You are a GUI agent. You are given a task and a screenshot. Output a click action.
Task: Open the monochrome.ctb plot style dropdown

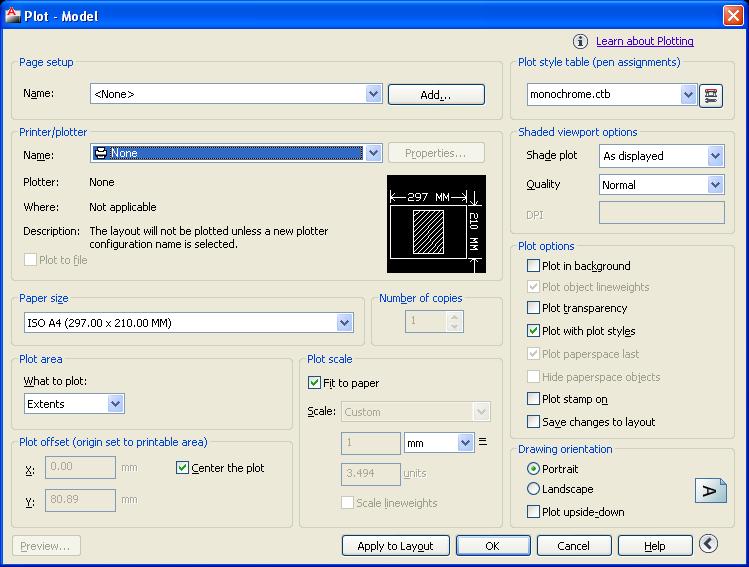tap(688, 95)
